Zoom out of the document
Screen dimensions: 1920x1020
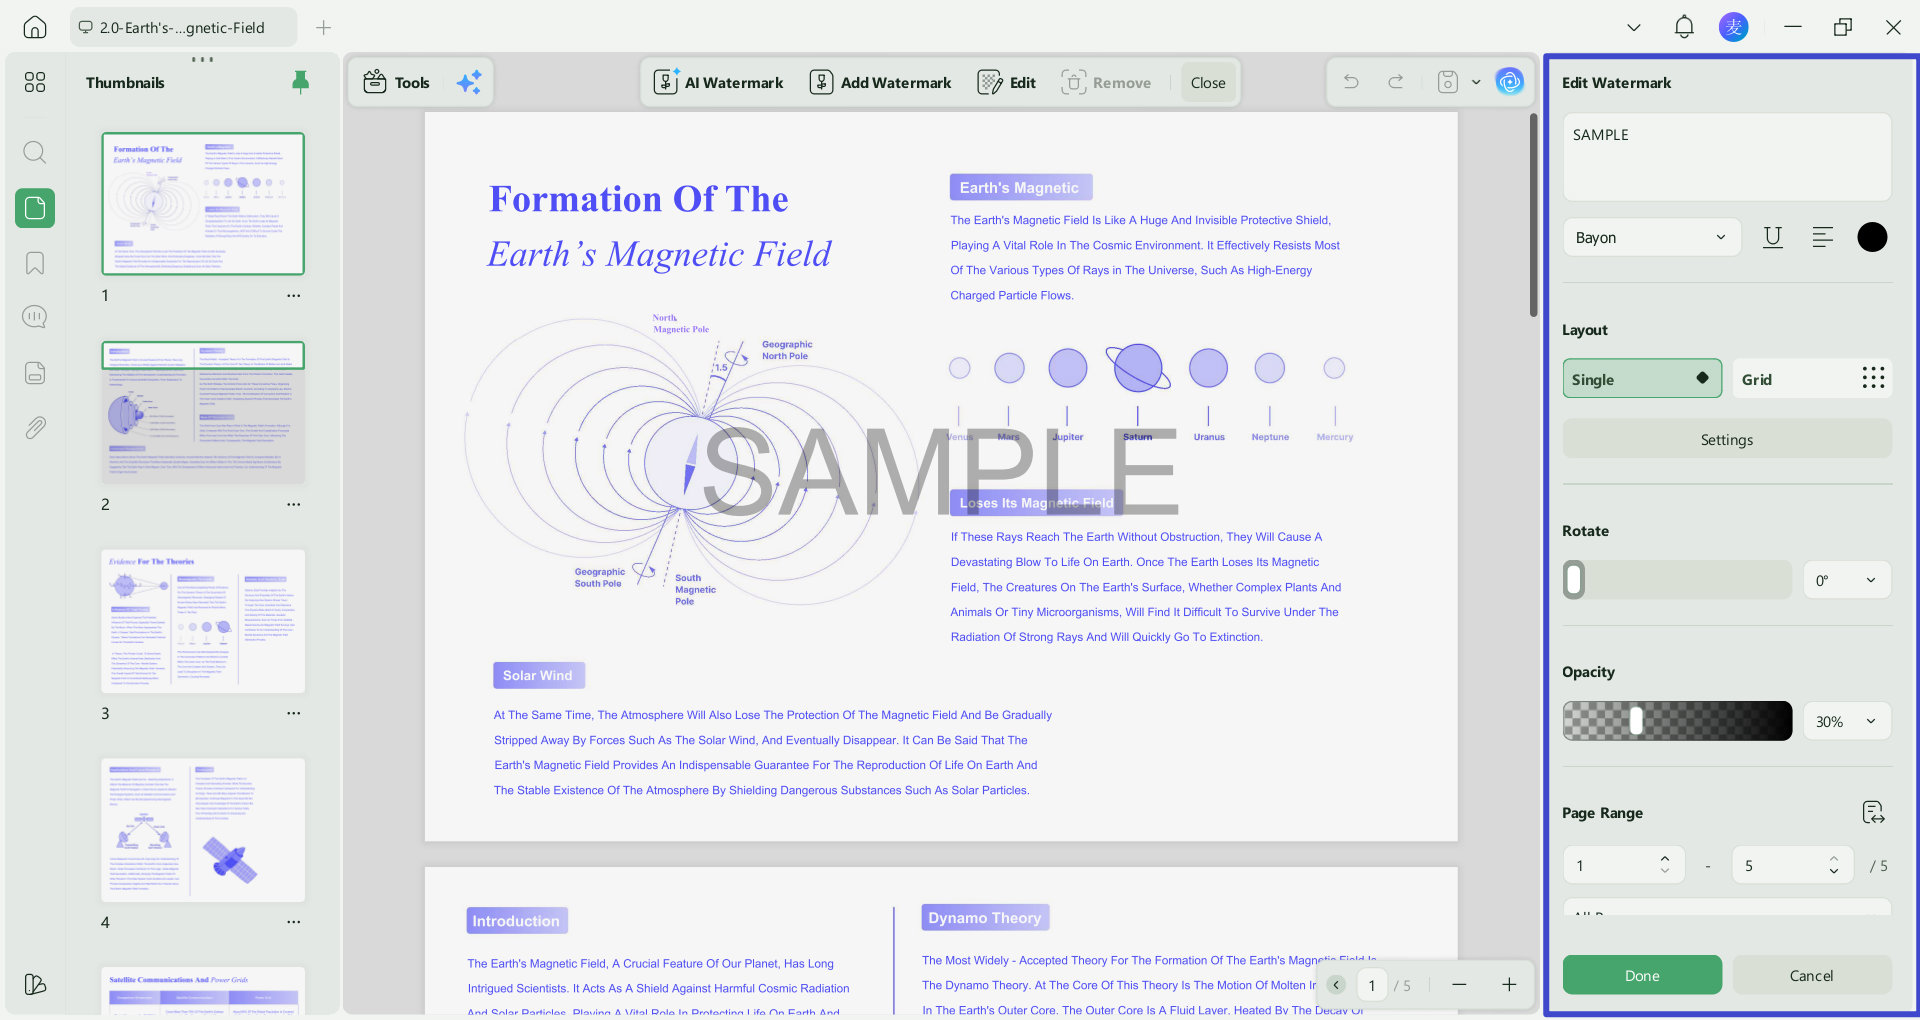coord(1459,985)
